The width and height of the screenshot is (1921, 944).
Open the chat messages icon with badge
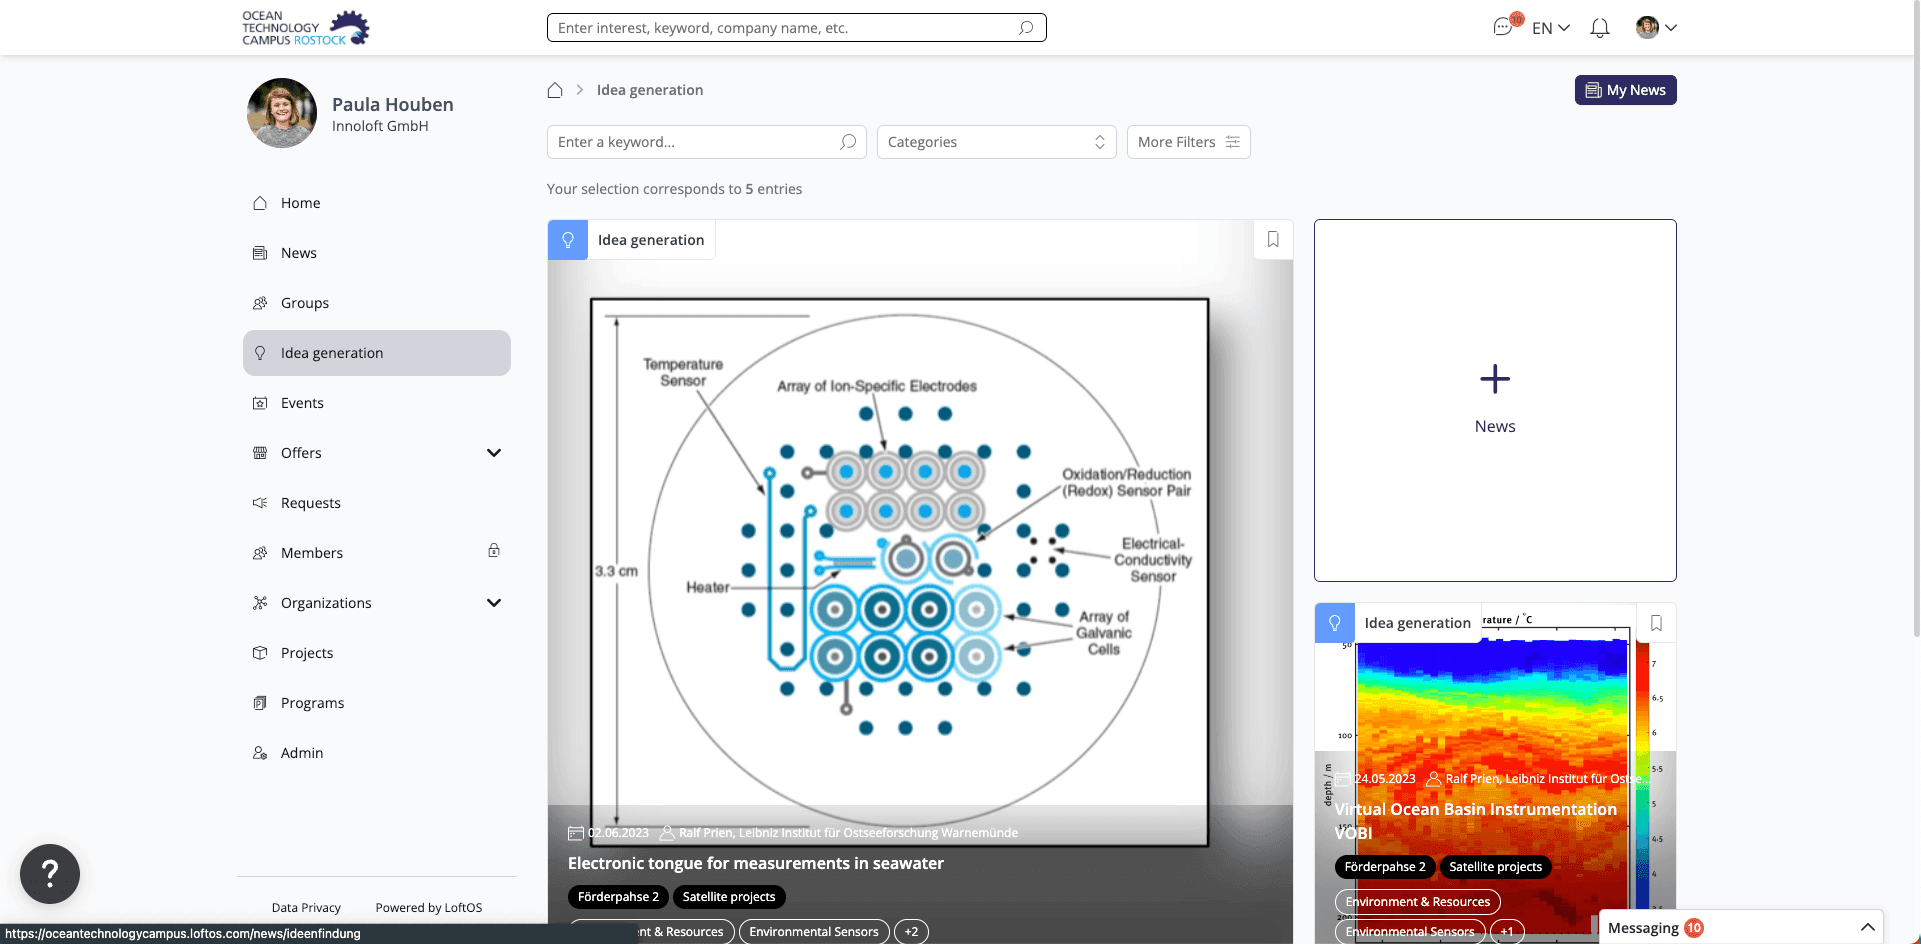point(1503,27)
